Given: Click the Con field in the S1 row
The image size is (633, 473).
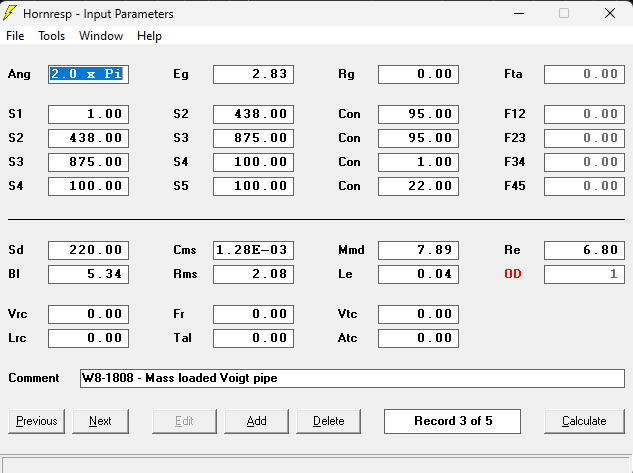Looking at the screenshot, I should (x=419, y=114).
